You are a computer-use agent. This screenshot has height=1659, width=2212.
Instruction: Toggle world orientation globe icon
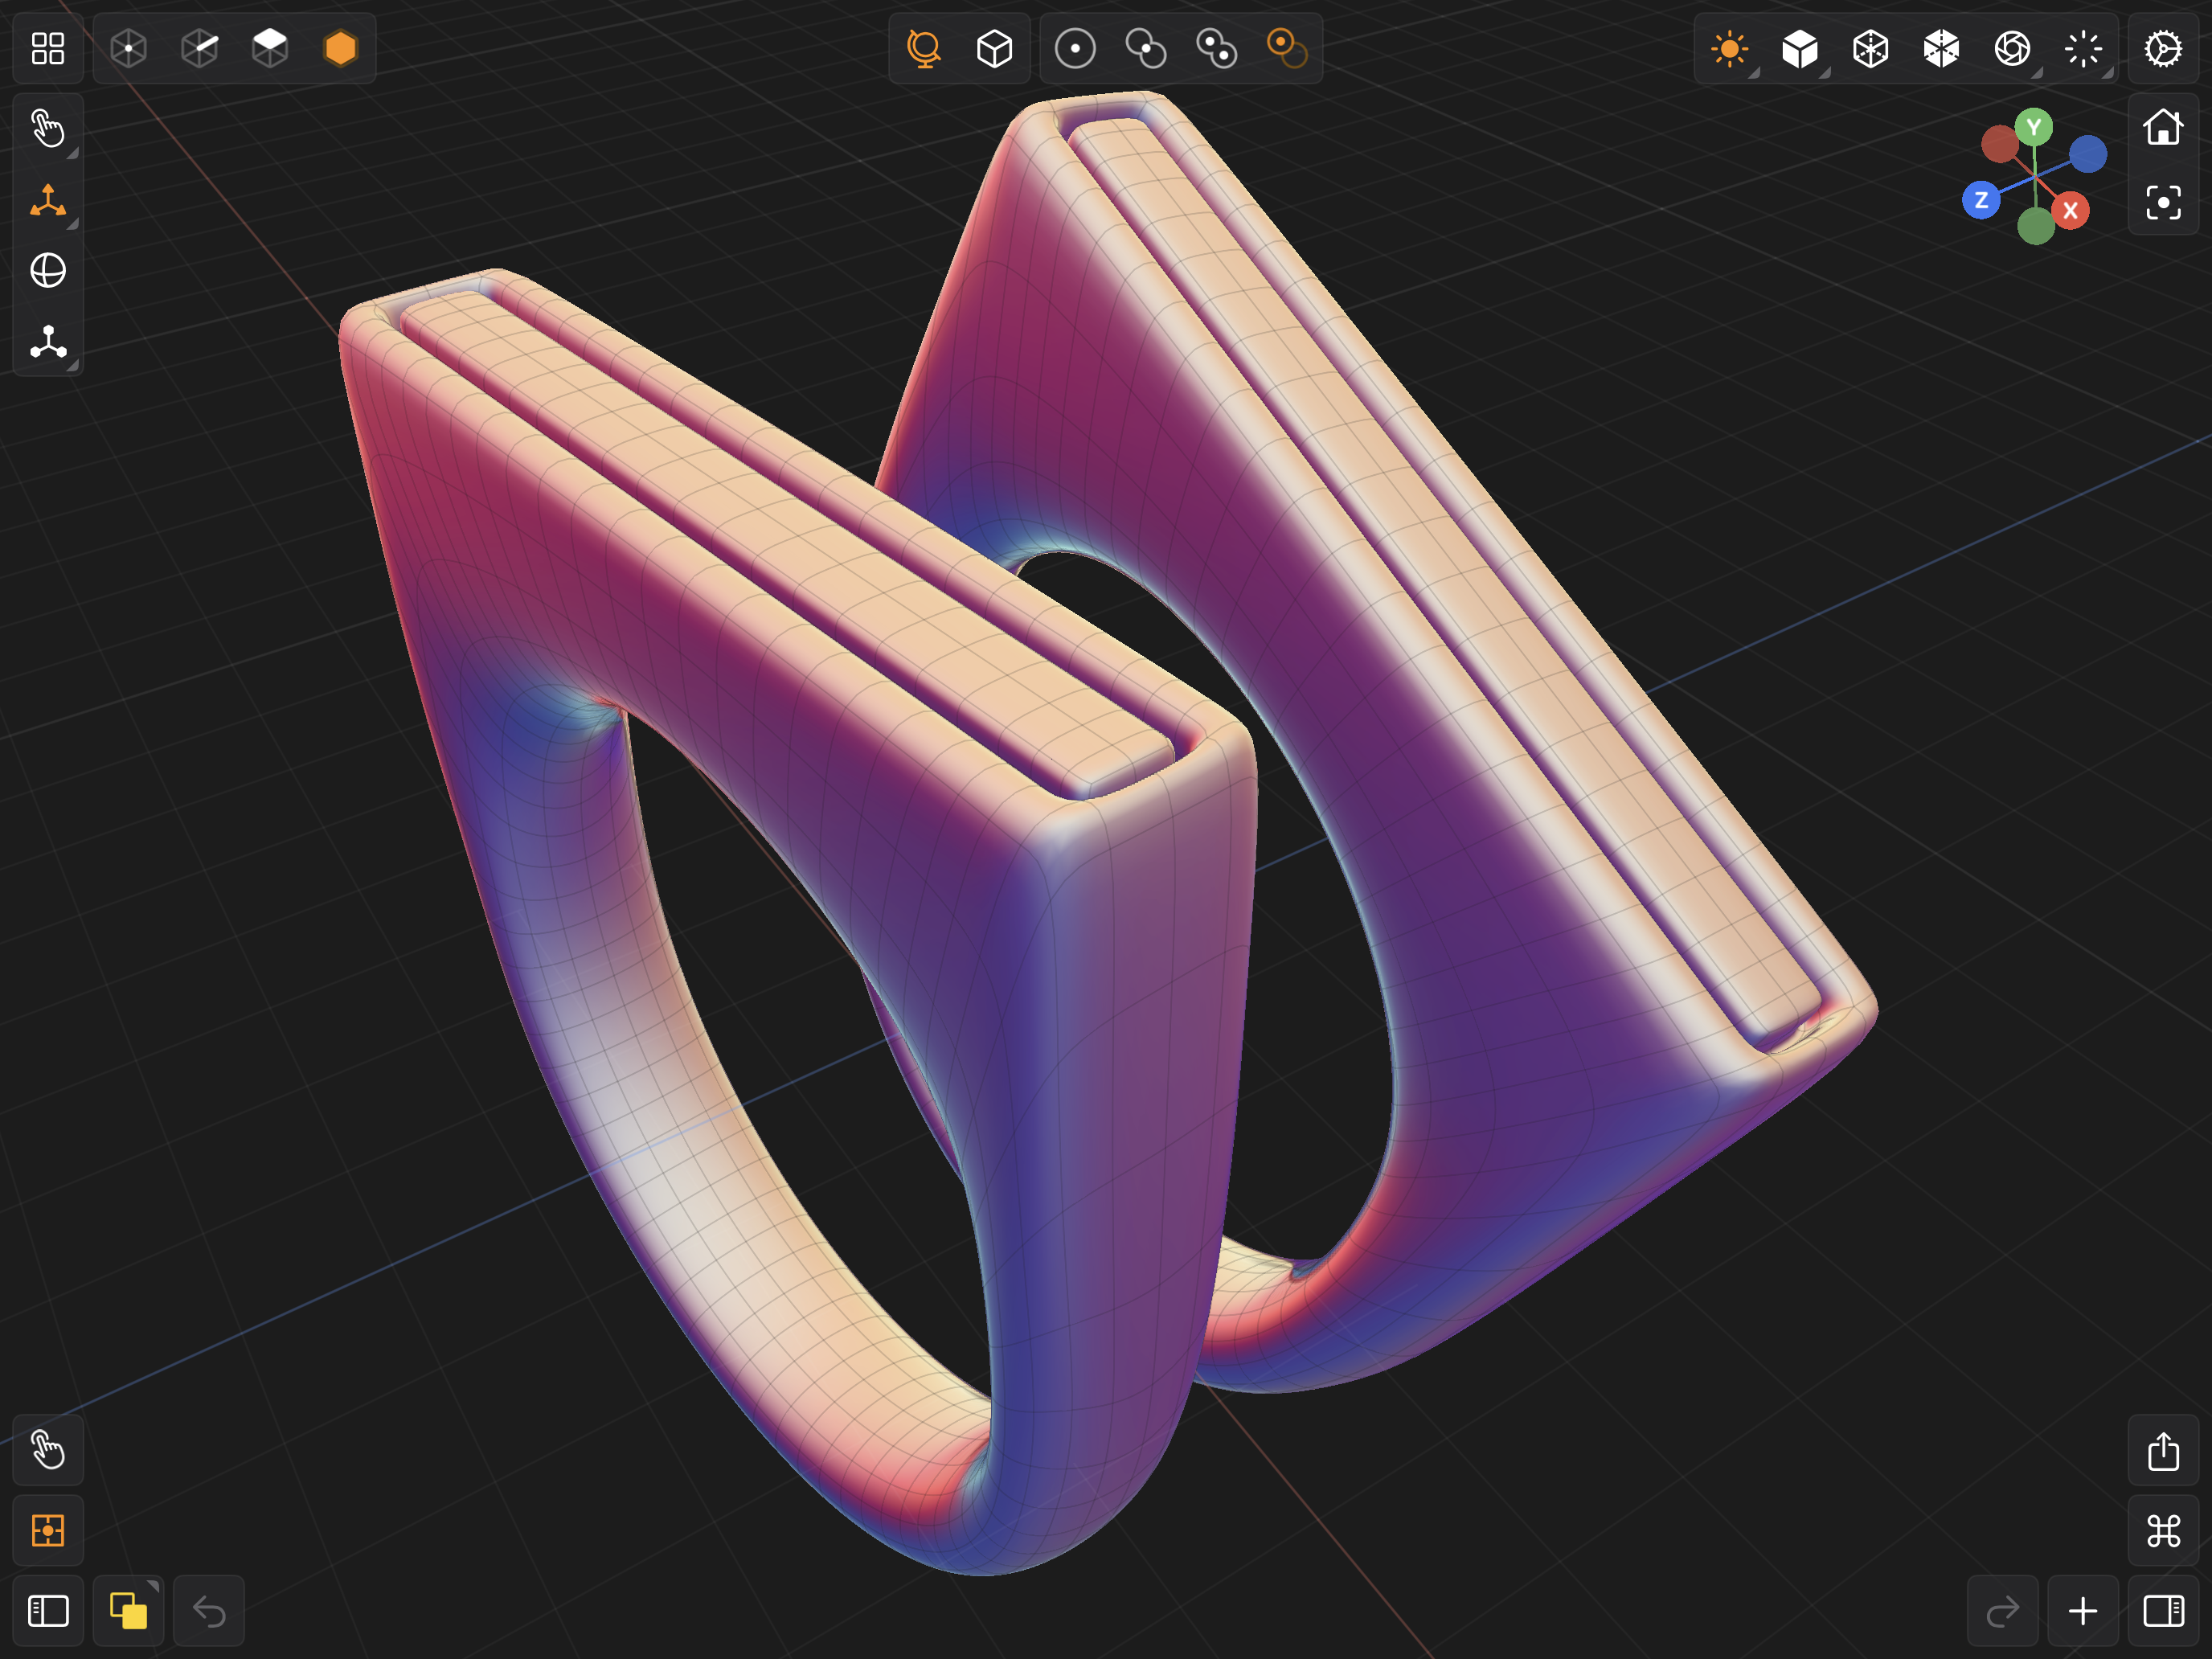pos(924,48)
